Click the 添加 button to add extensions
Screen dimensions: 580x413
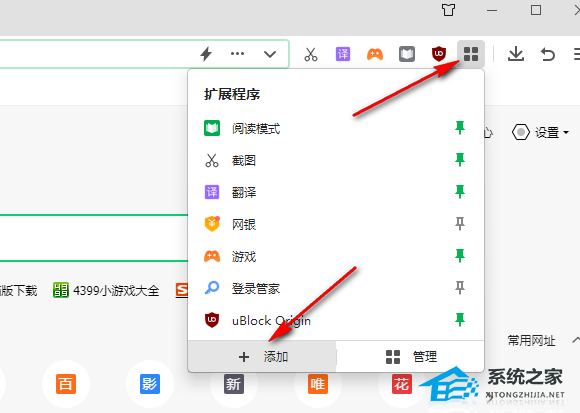point(262,357)
